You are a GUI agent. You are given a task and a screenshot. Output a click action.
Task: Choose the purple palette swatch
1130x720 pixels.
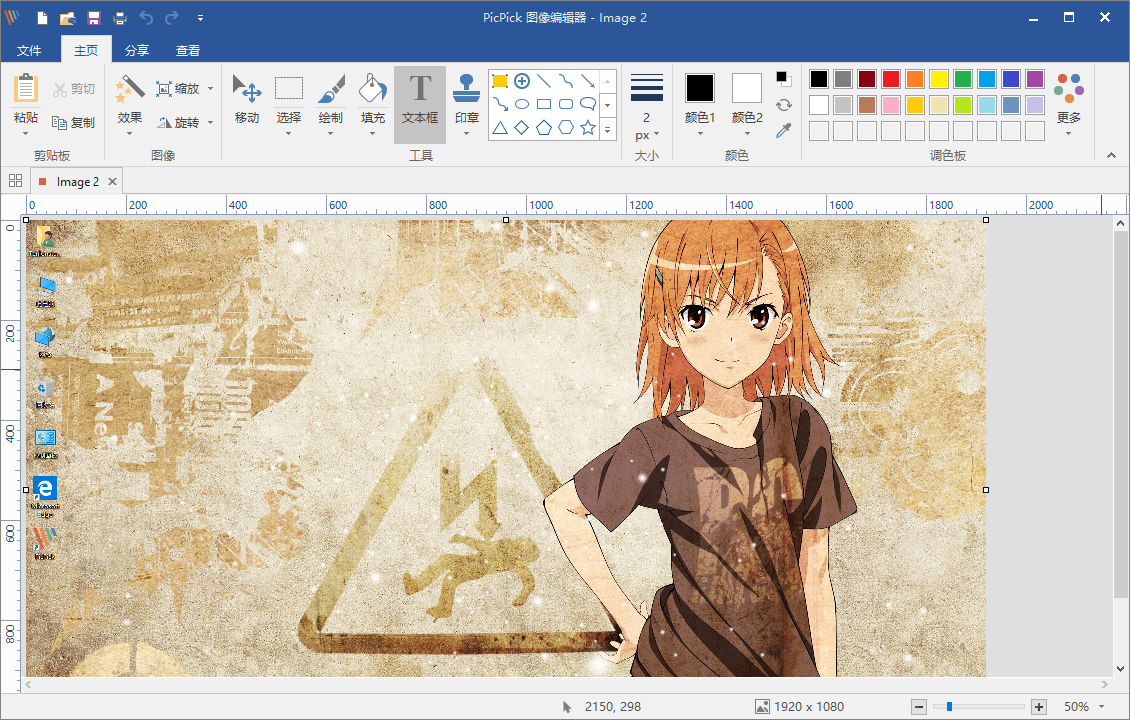(1035, 79)
